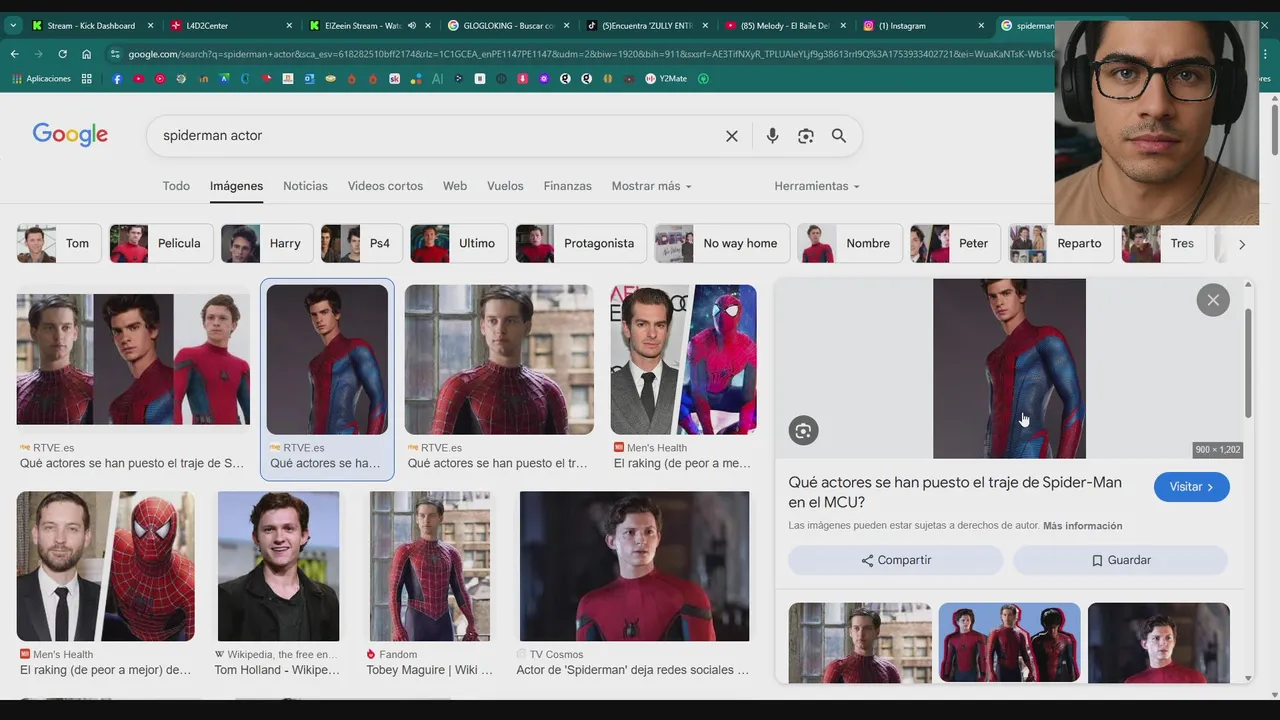Viewport: 1280px width, 720px height.
Task: Select the Imágenes tab
Action: [236, 186]
